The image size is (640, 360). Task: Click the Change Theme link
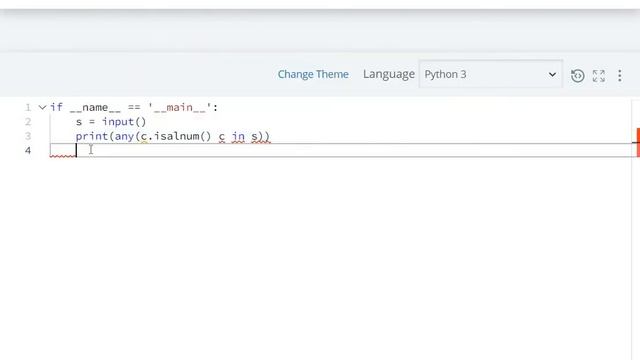pos(313,74)
